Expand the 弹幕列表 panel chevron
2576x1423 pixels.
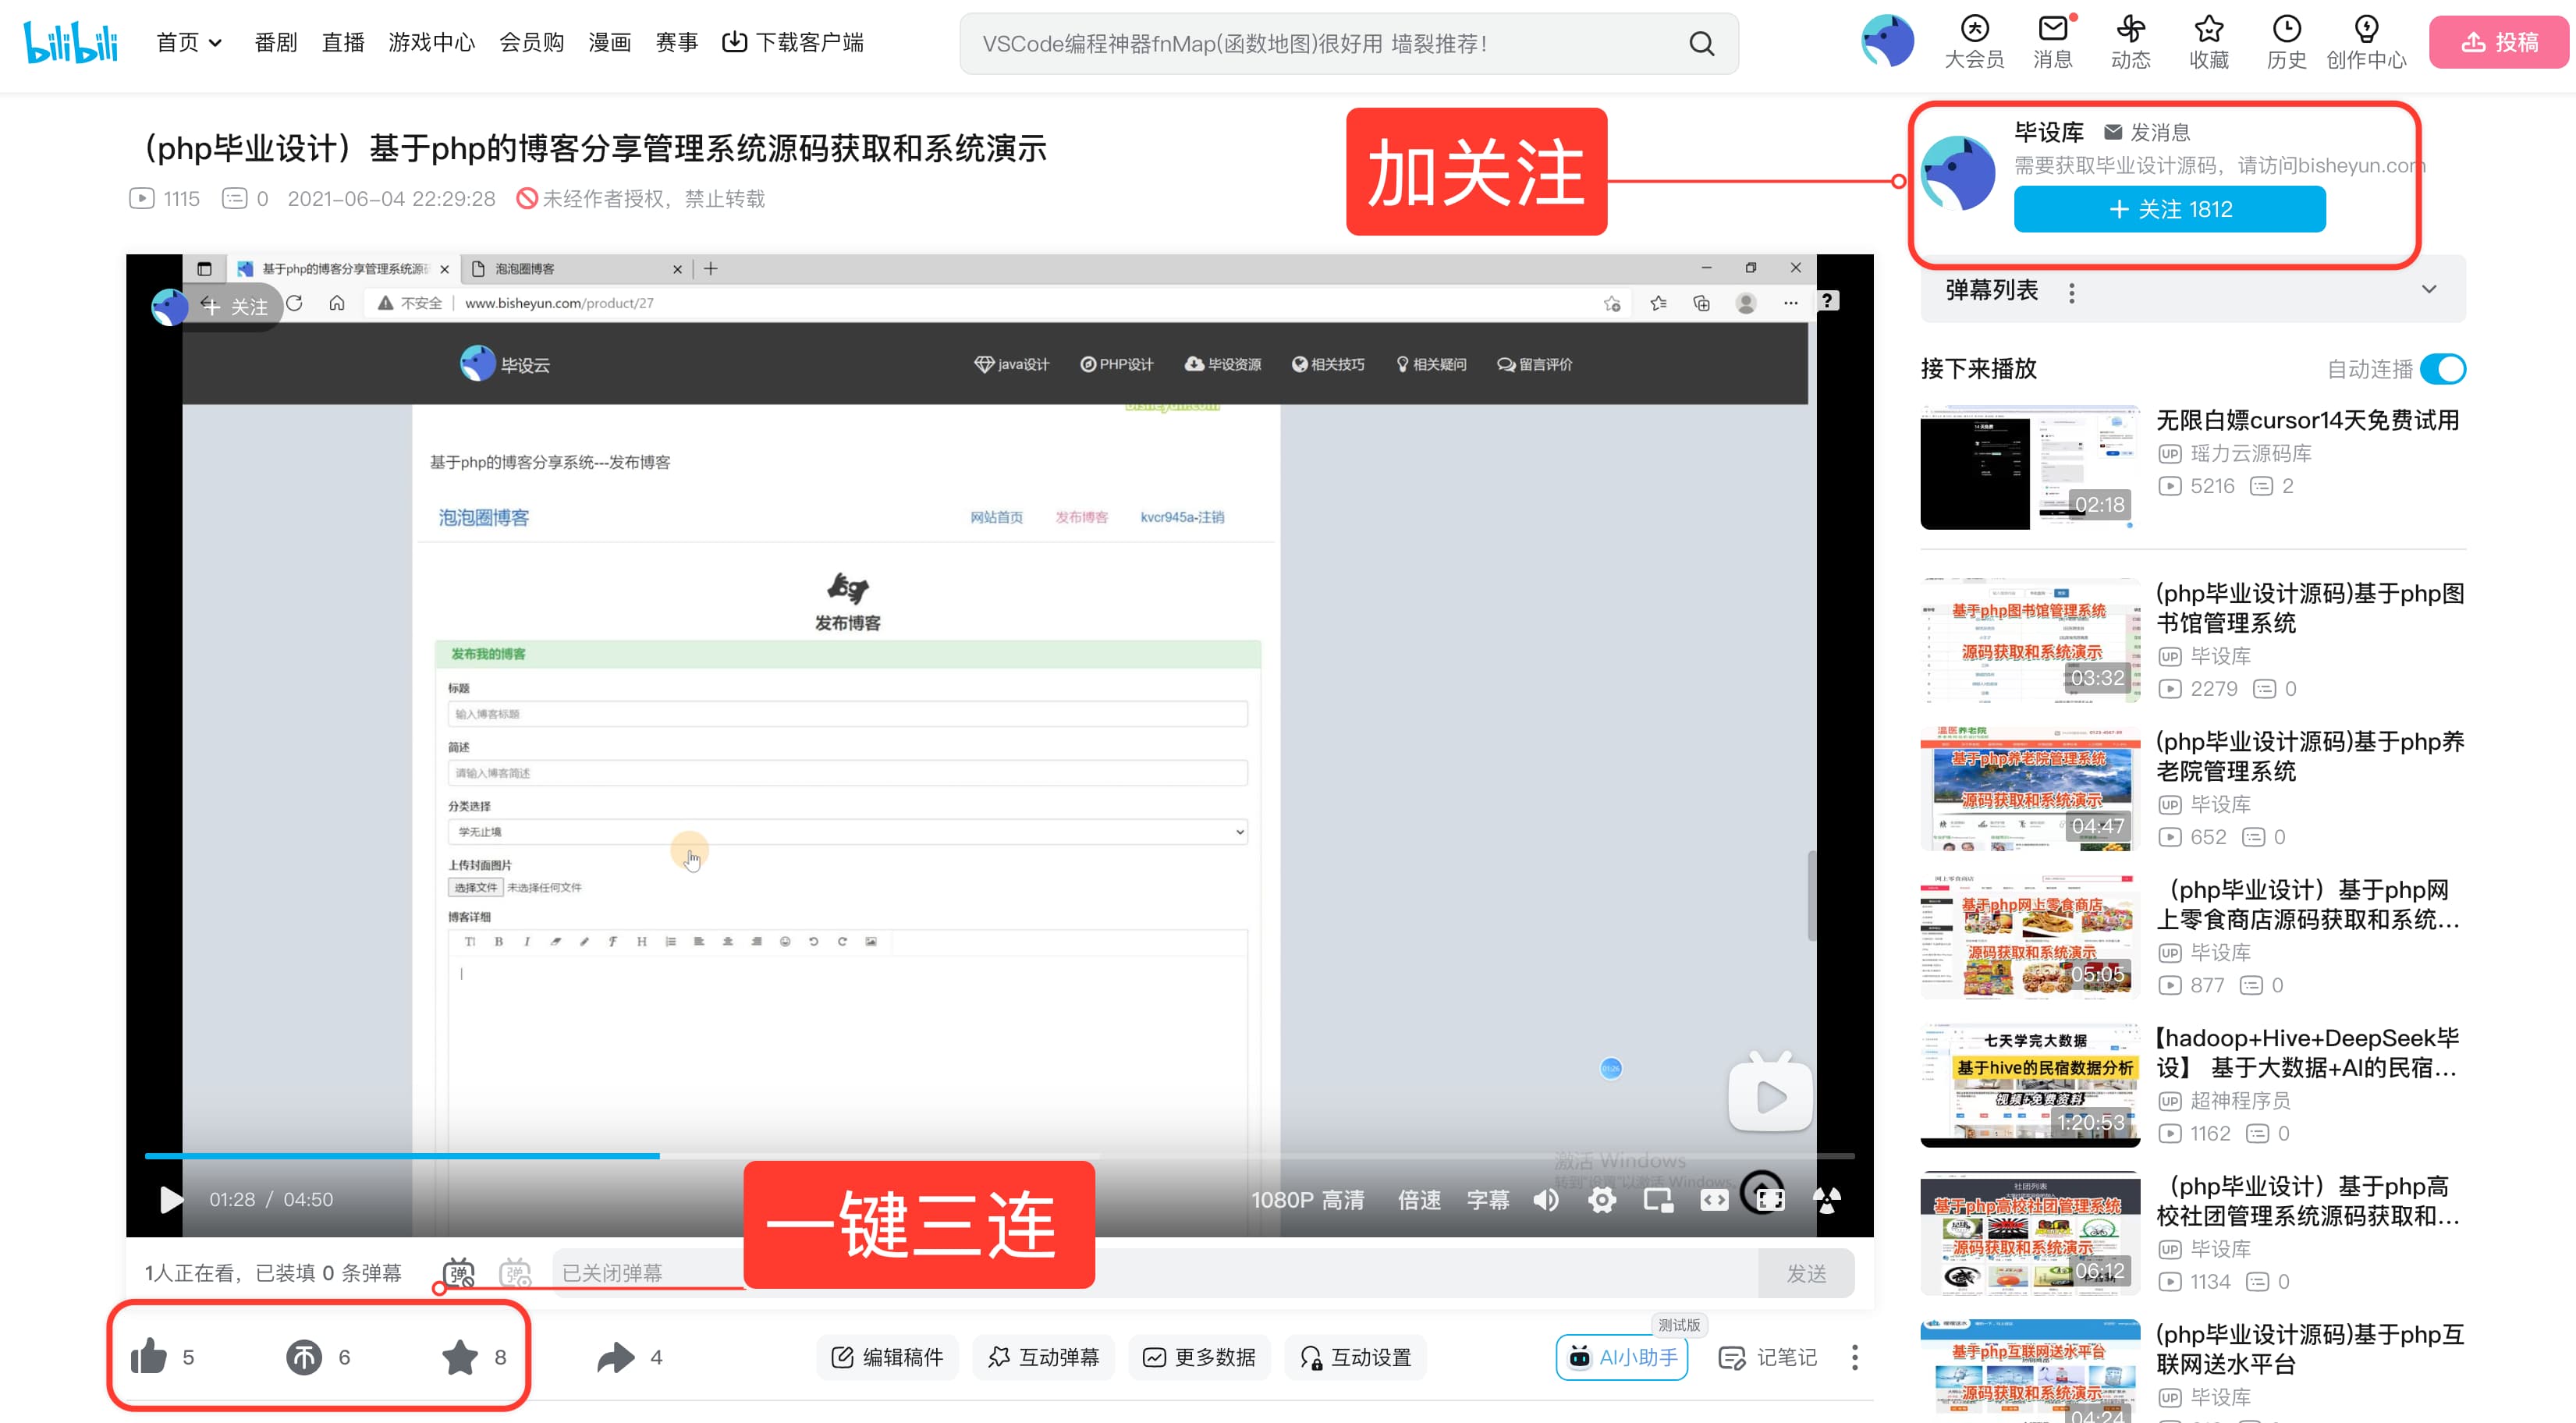click(x=2429, y=290)
